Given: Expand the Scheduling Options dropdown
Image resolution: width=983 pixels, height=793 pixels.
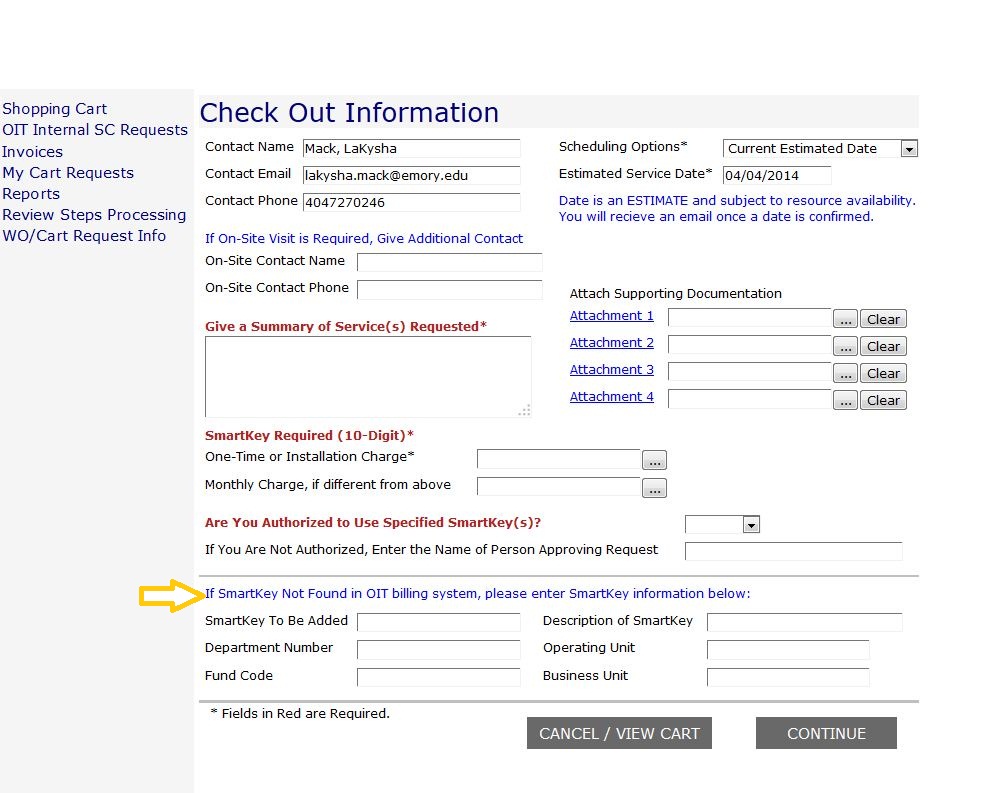Looking at the screenshot, I should coord(908,149).
